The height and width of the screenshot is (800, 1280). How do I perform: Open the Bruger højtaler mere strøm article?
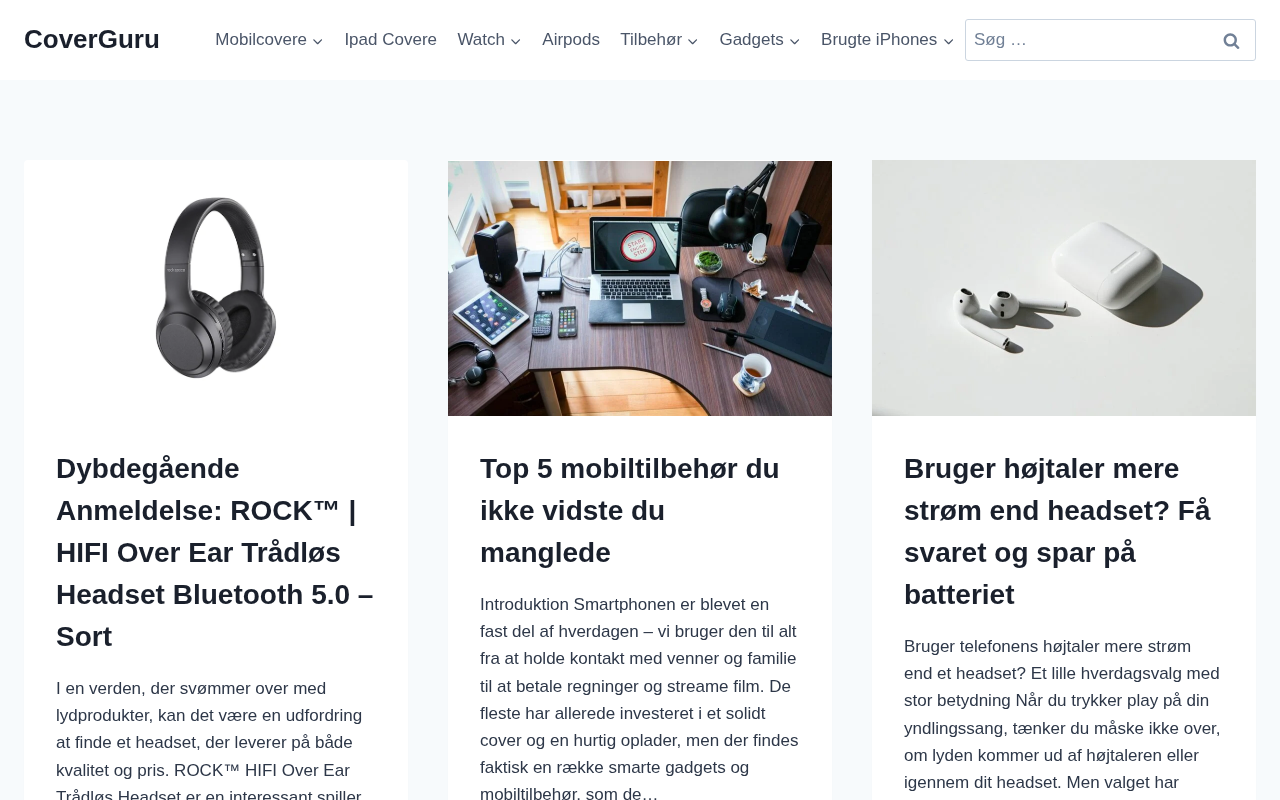click(1057, 531)
